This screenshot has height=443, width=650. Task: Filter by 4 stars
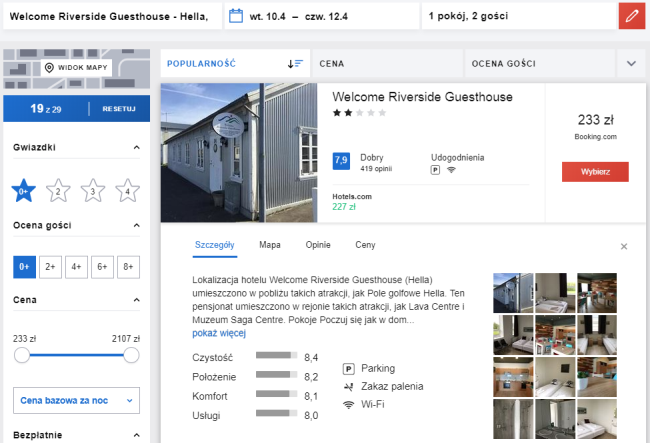point(127,191)
